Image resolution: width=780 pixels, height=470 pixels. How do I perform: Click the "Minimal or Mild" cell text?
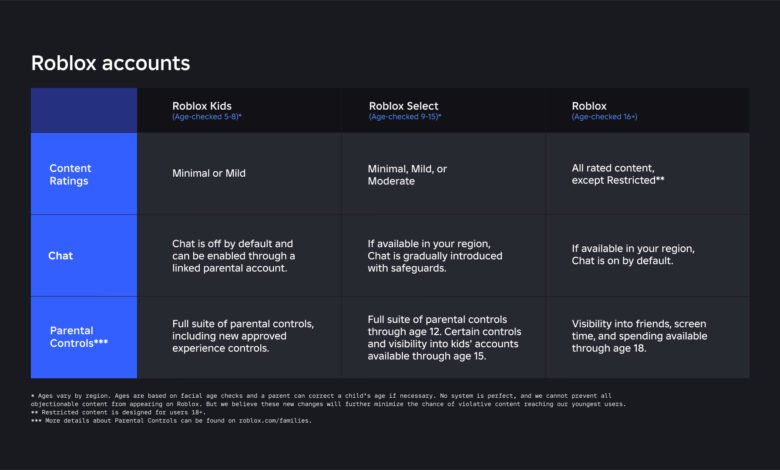208,173
